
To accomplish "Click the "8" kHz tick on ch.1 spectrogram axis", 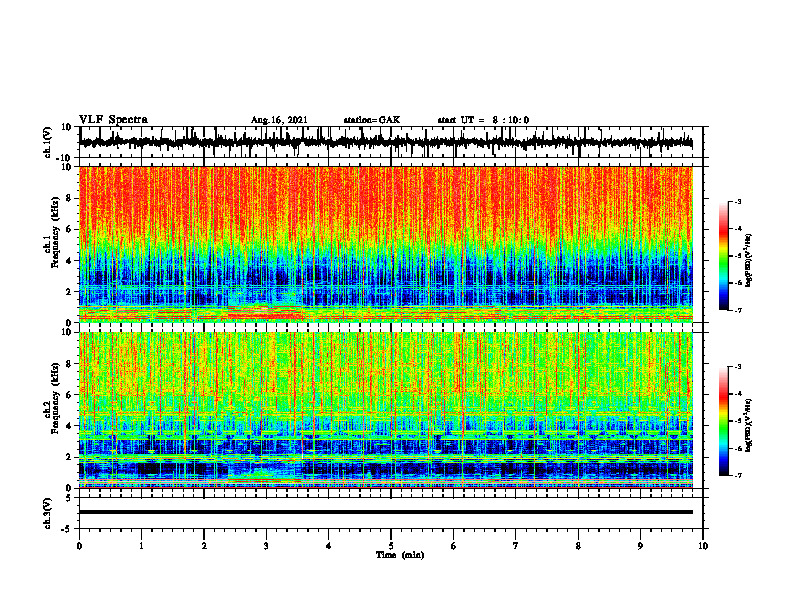I will [69, 198].
